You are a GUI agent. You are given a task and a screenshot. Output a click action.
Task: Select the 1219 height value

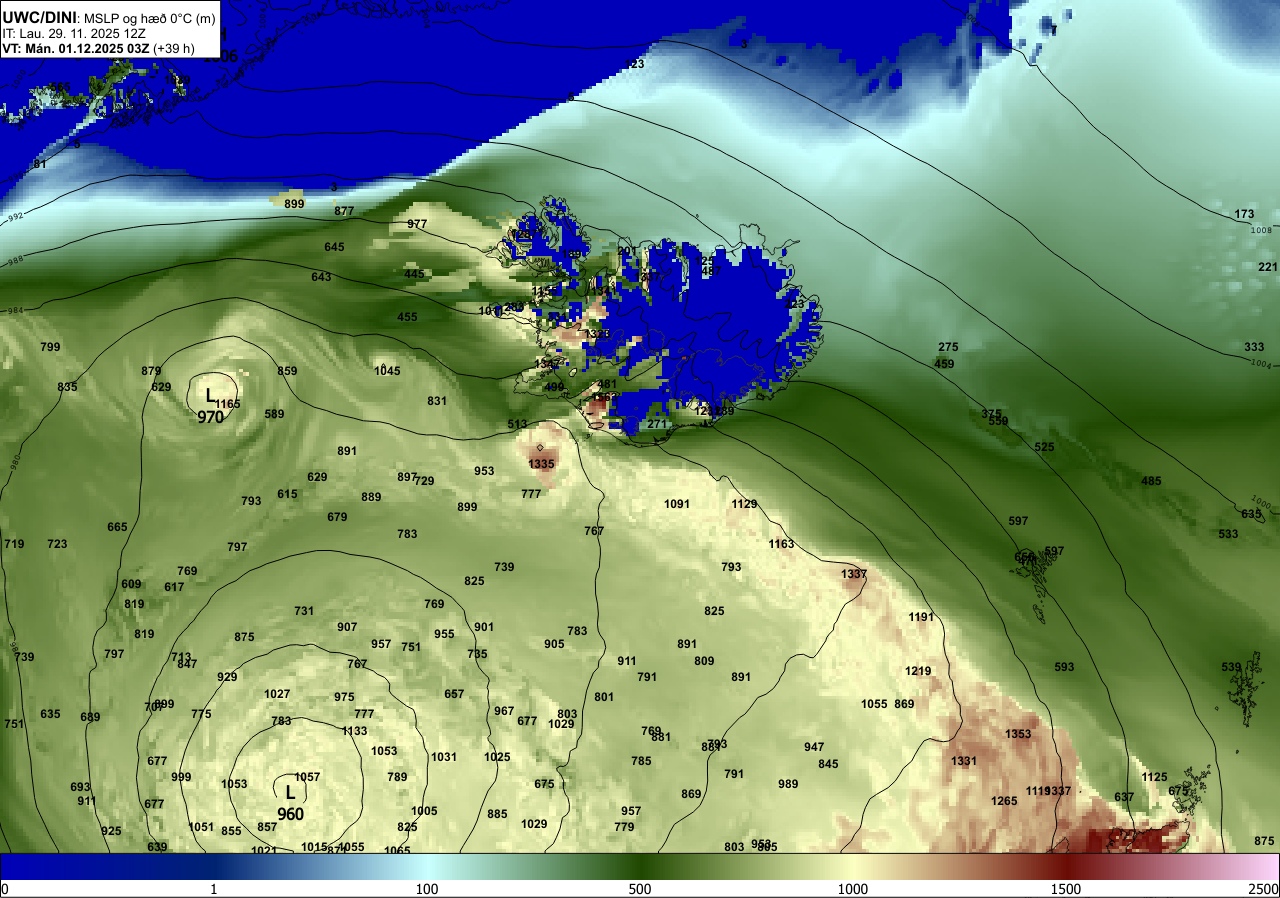(x=918, y=671)
